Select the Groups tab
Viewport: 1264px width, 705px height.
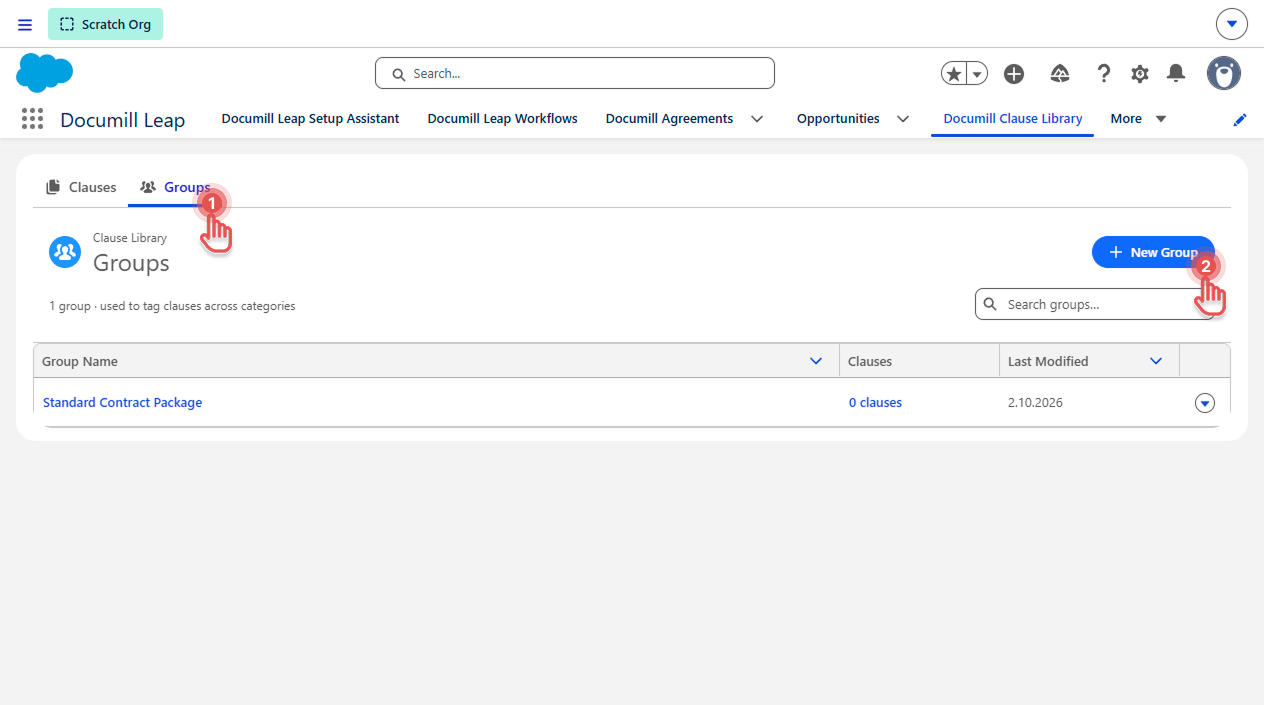coord(176,187)
